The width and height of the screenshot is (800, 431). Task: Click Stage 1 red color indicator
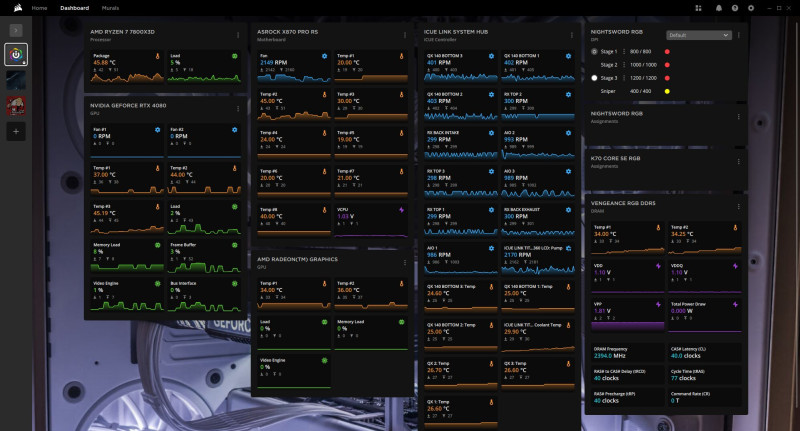click(x=667, y=52)
